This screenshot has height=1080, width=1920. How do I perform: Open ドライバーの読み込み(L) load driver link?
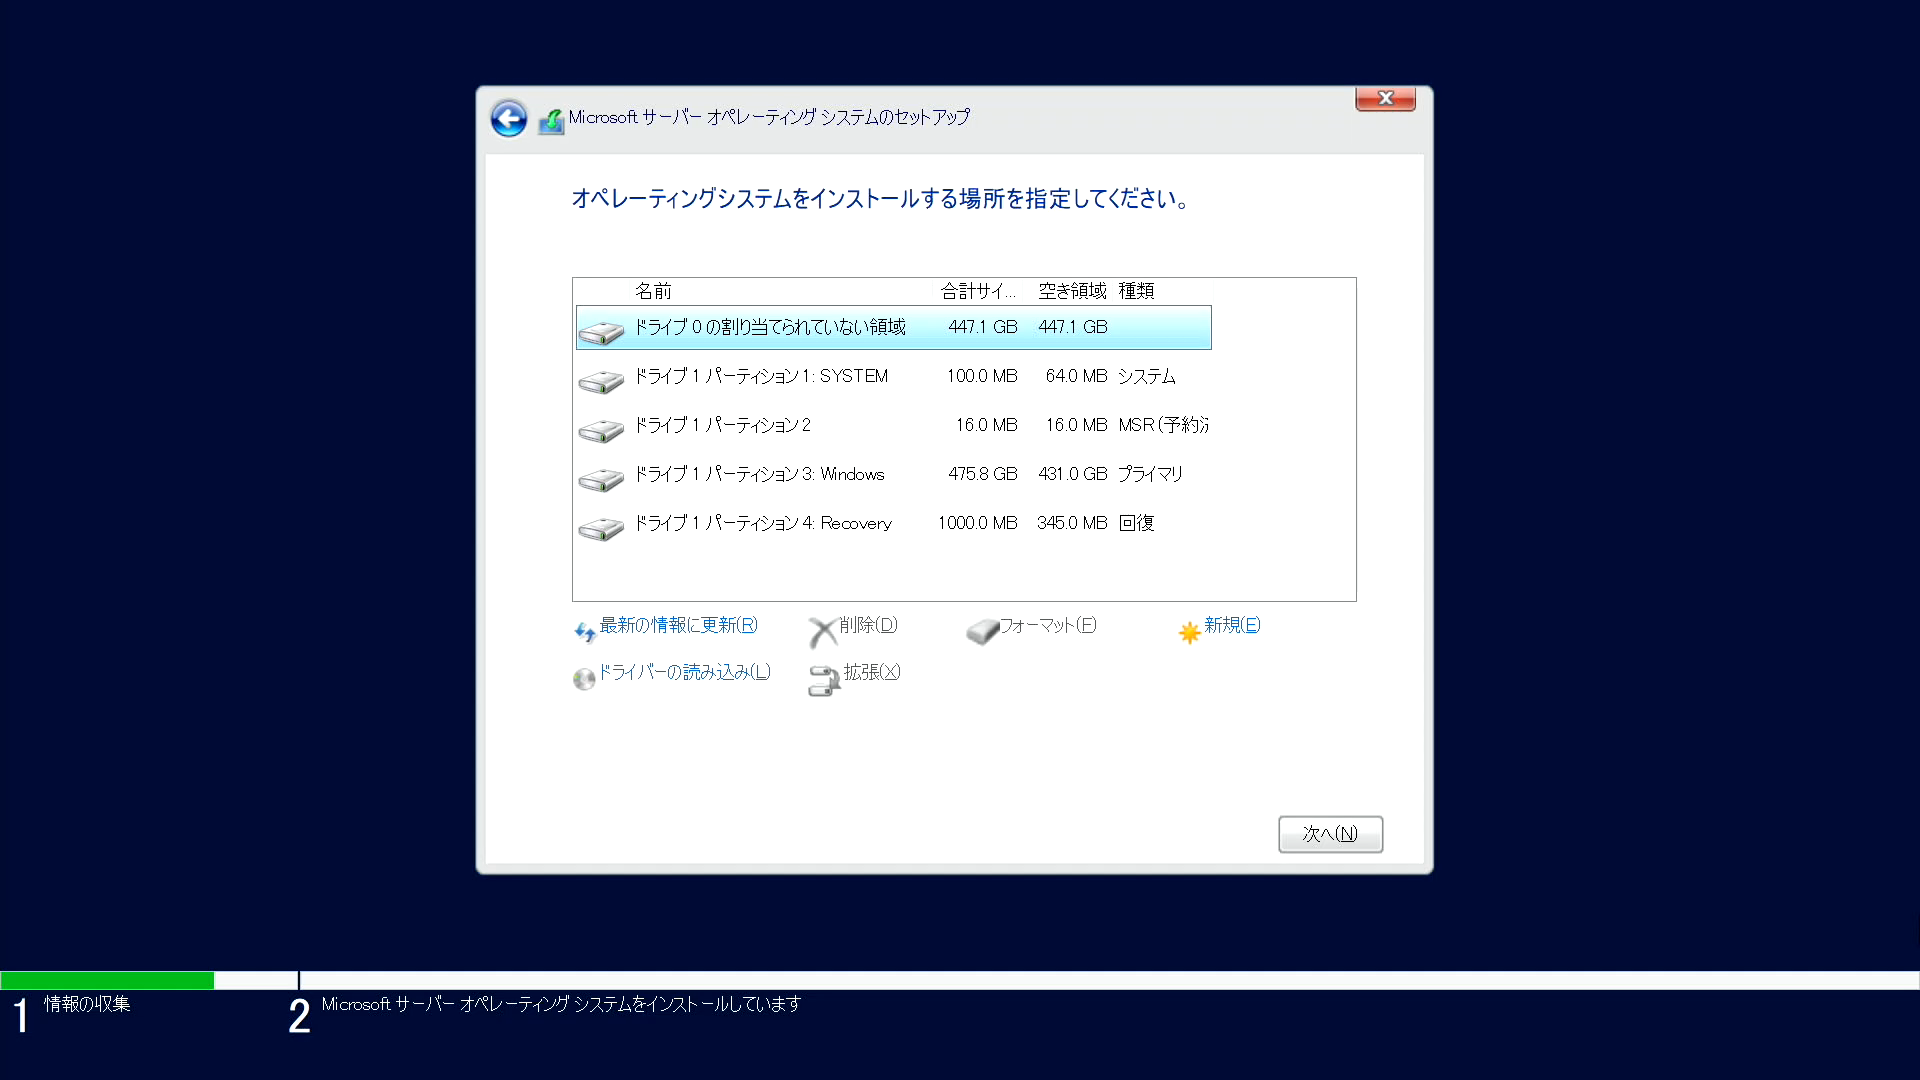click(684, 672)
